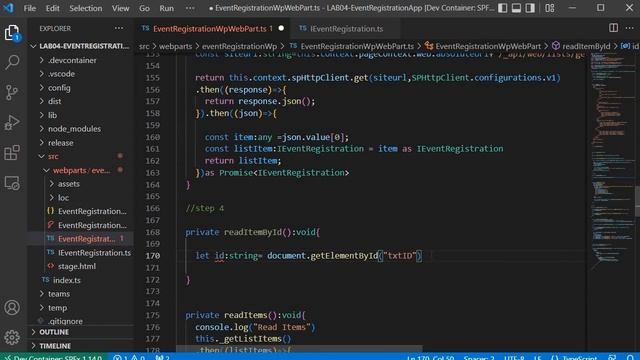
Task: Open the Go menu
Action: tap(144, 8)
